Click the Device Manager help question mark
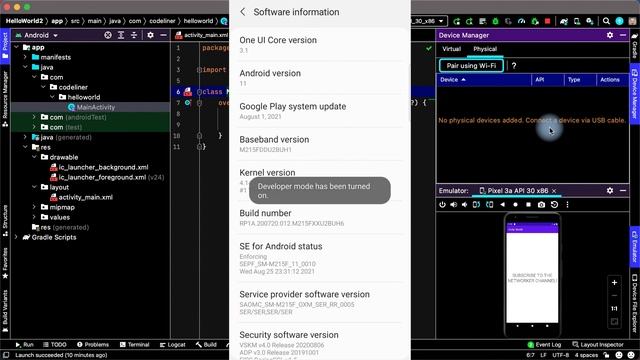 click(x=514, y=66)
